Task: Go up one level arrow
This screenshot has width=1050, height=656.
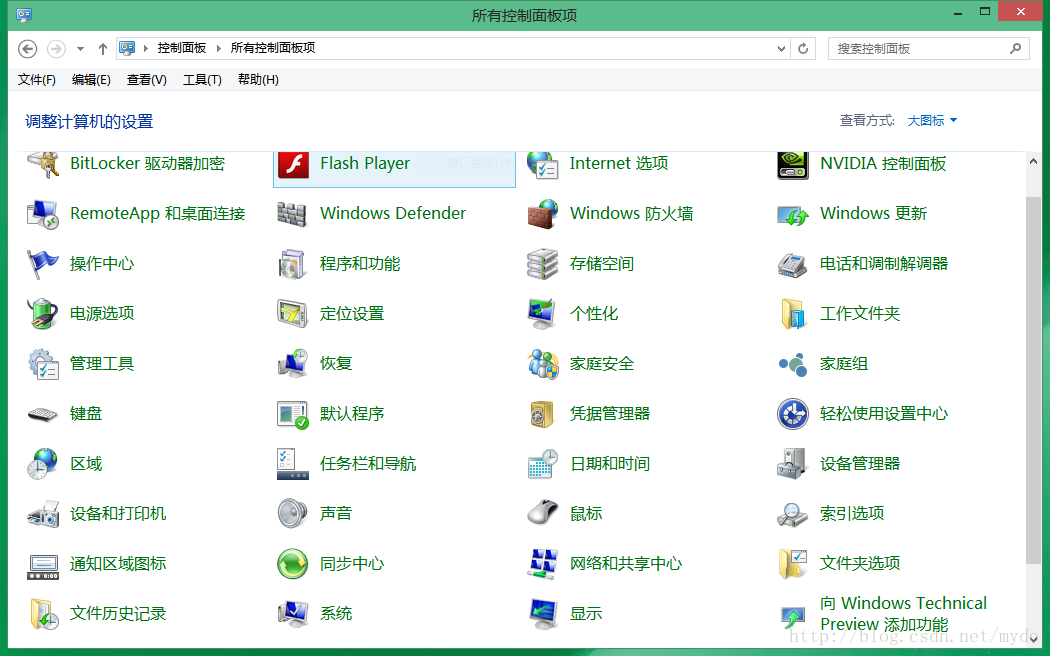Action: point(102,49)
